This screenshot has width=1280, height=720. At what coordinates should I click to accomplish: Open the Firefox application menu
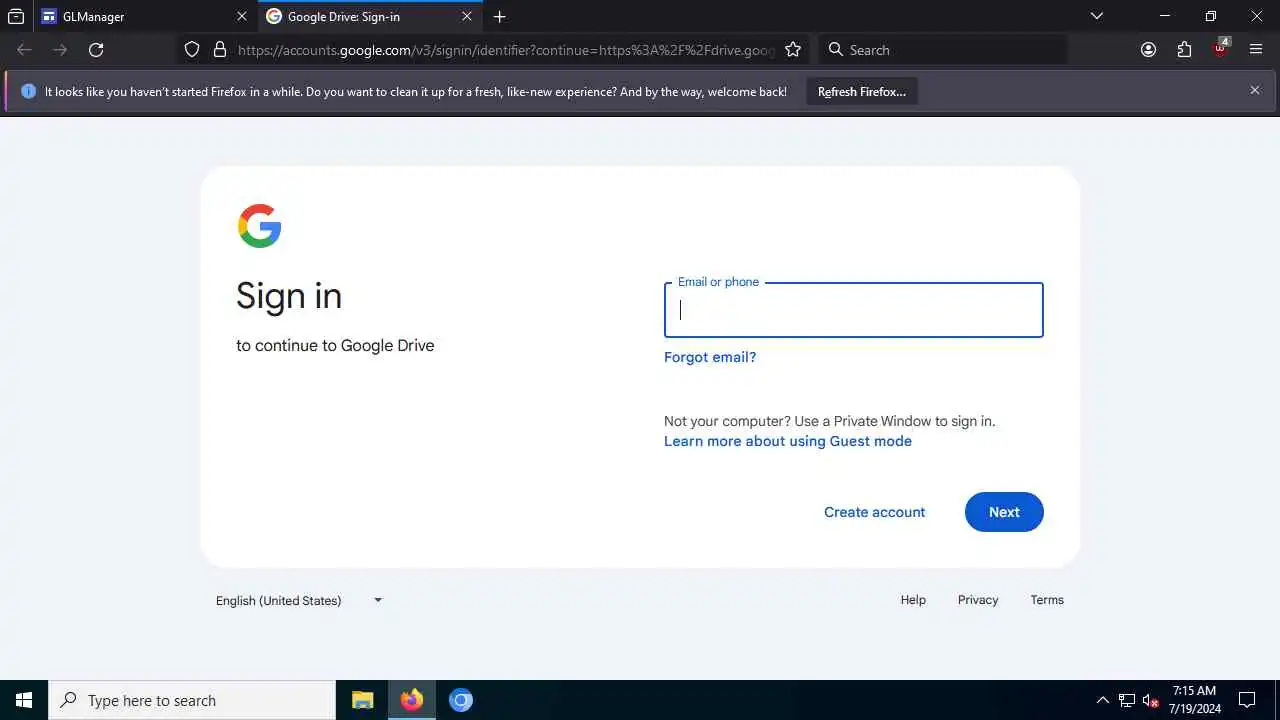point(1256,50)
